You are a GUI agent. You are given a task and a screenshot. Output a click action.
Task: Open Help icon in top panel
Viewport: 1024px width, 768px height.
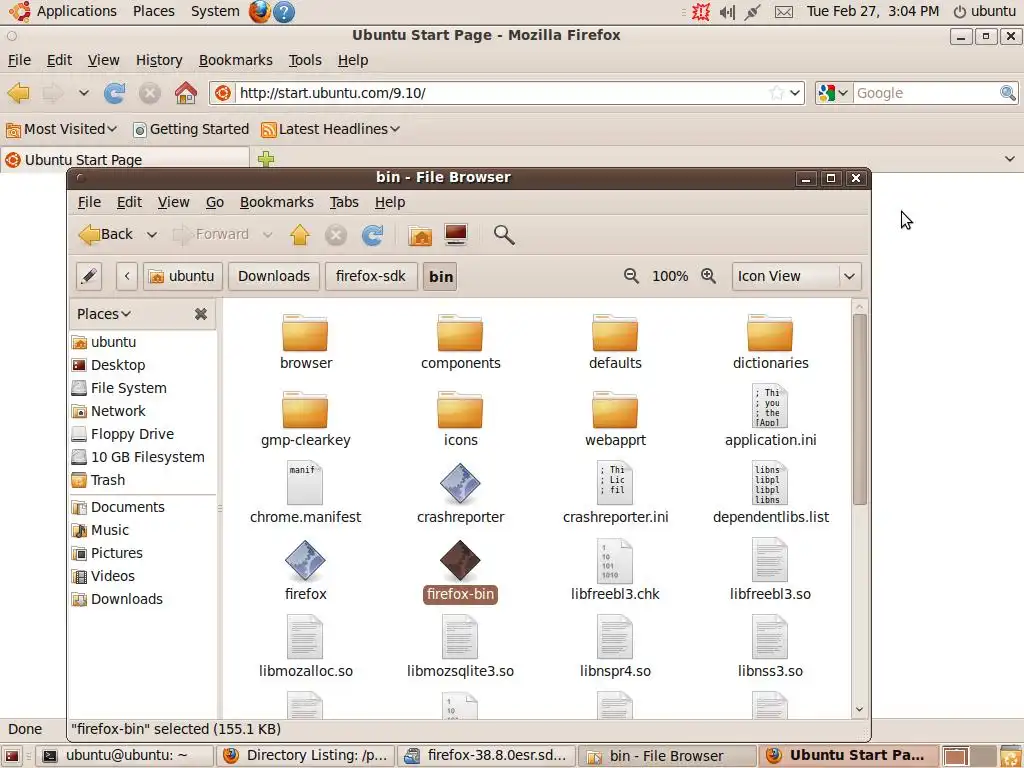tap(284, 11)
